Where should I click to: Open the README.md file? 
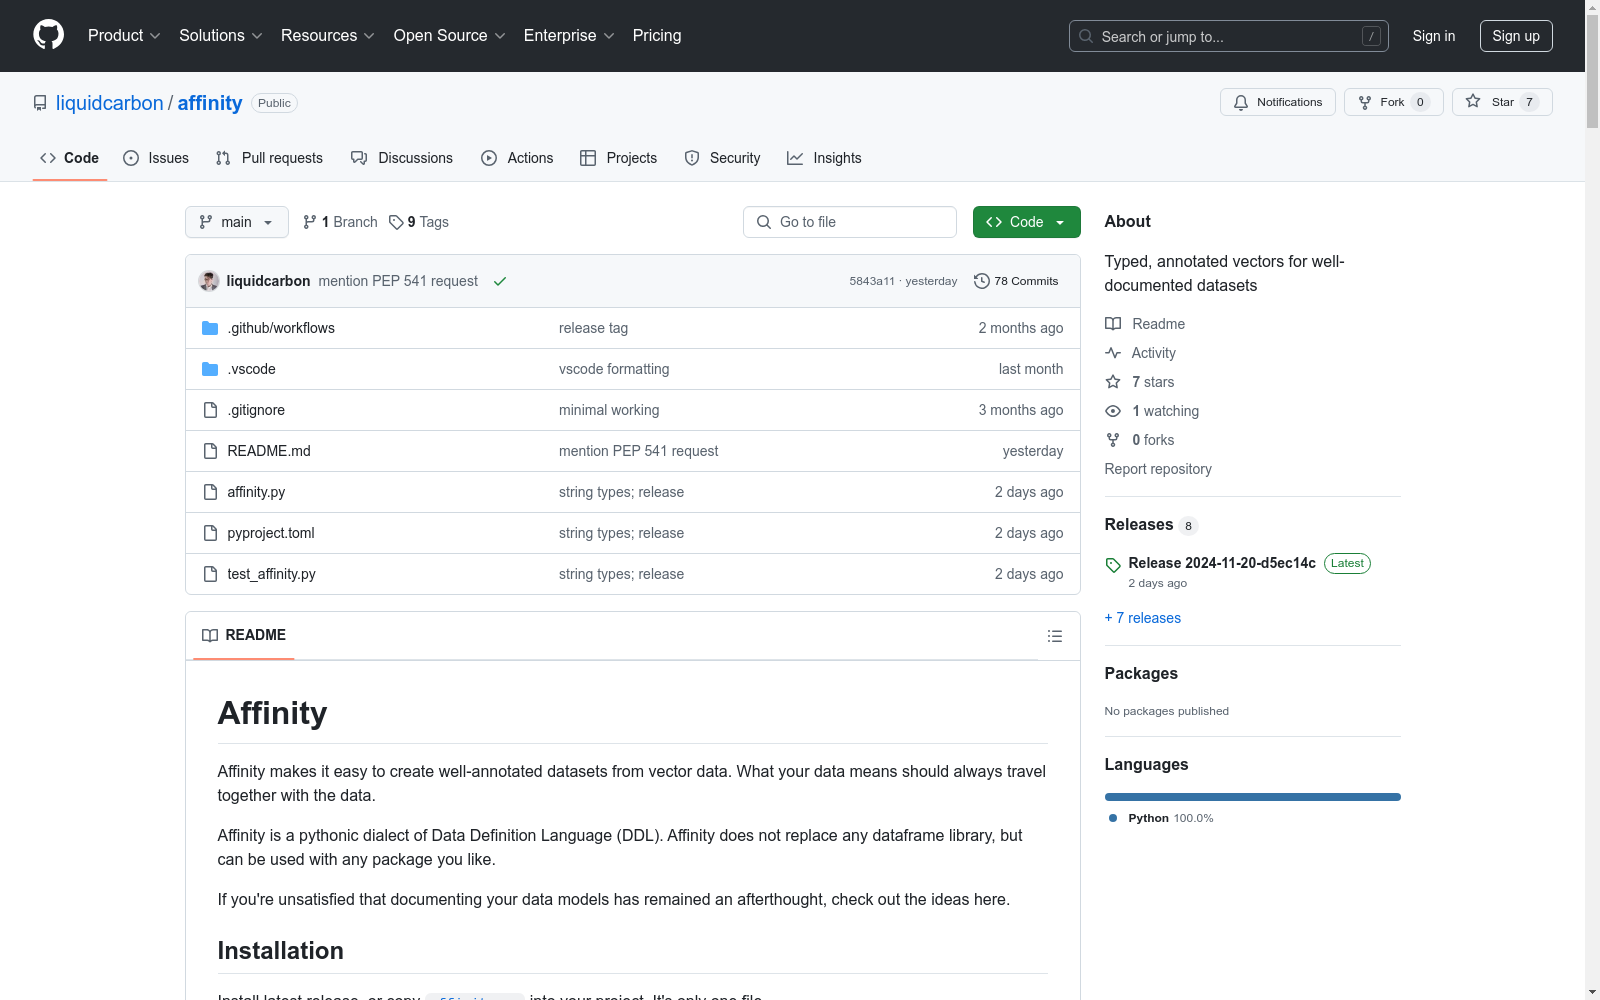269,451
